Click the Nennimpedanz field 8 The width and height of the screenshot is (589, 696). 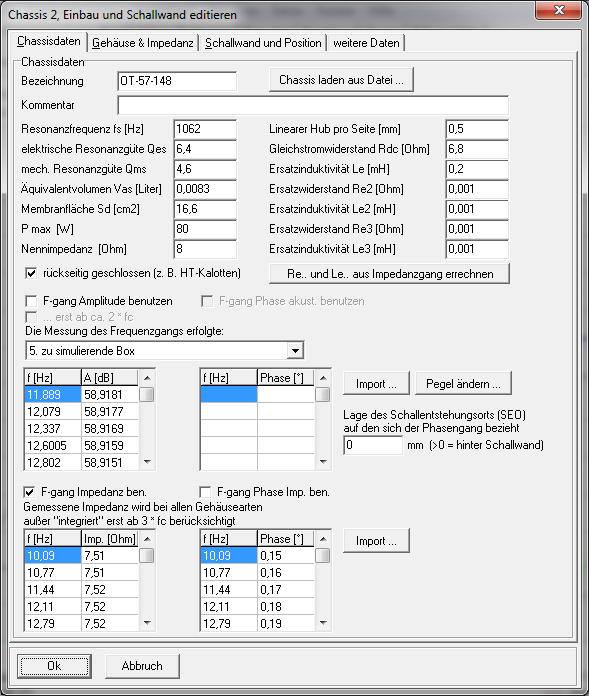click(205, 249)
